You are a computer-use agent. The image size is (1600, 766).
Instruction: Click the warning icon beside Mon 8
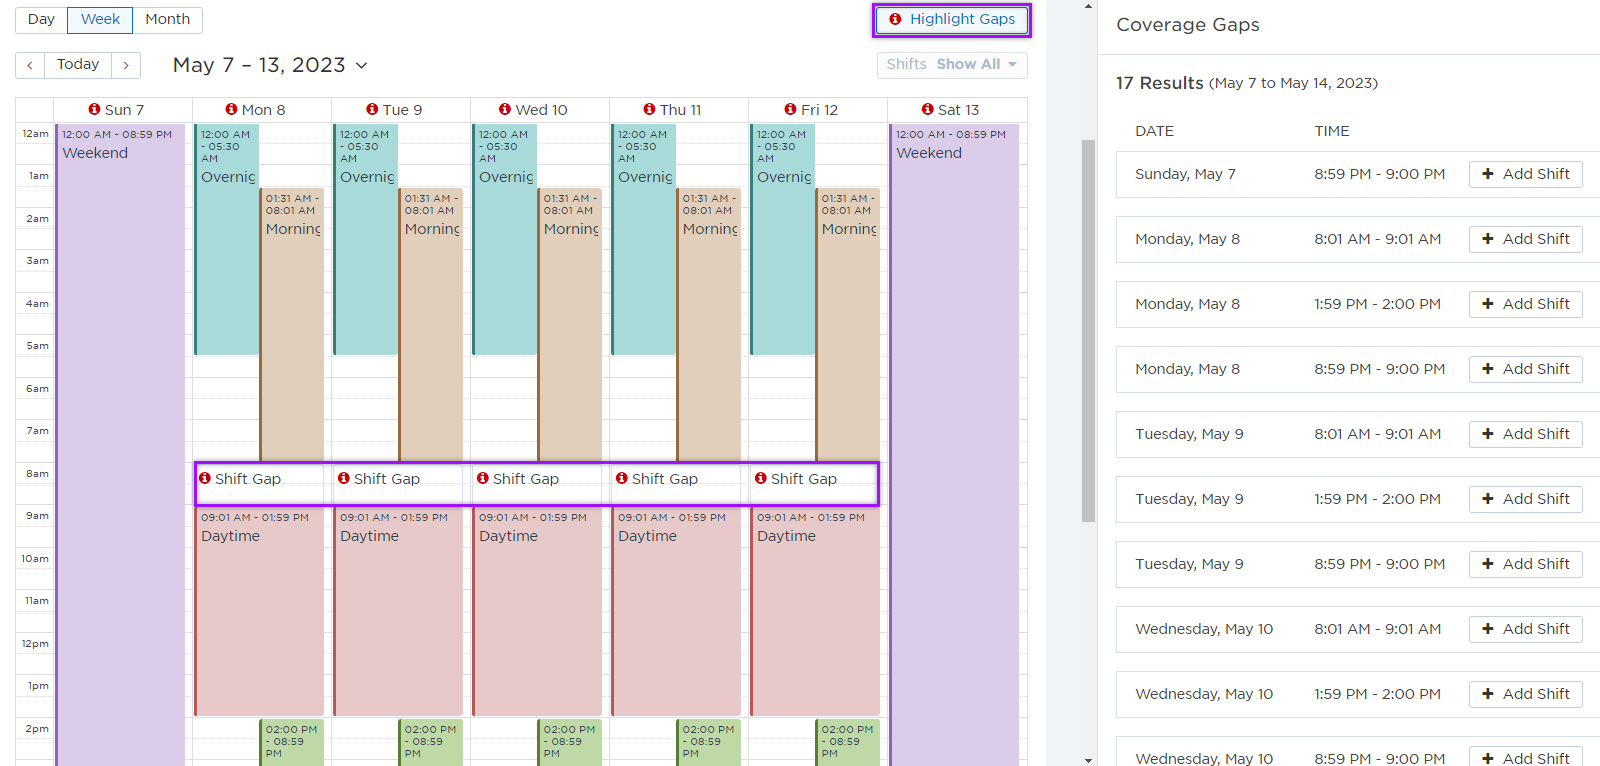[x=231, y=109]
